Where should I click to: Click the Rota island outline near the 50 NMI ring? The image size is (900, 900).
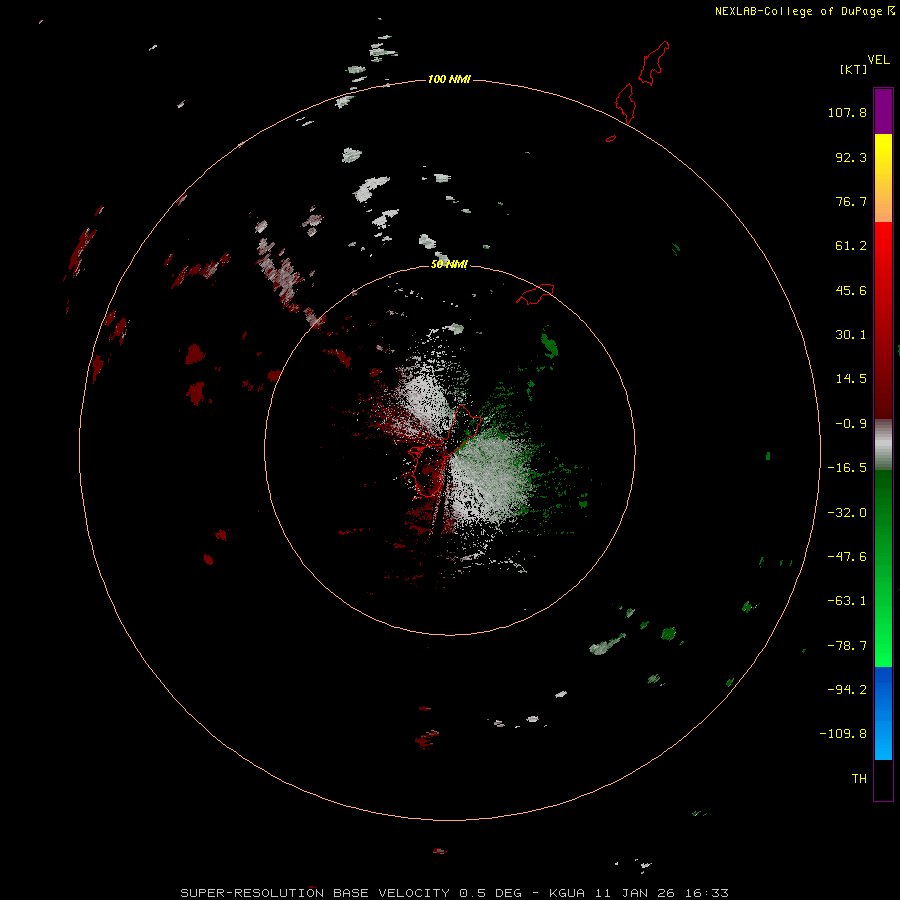click(535, 294)
